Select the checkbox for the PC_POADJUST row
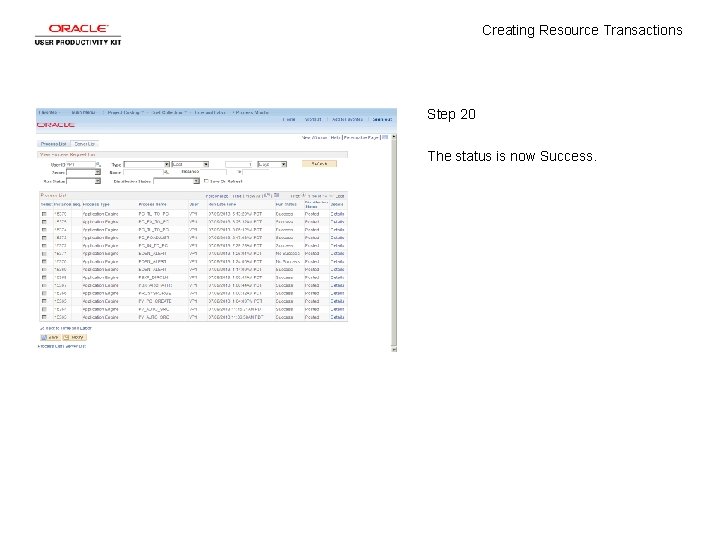The image size is (720, 540). coord(44,238)
